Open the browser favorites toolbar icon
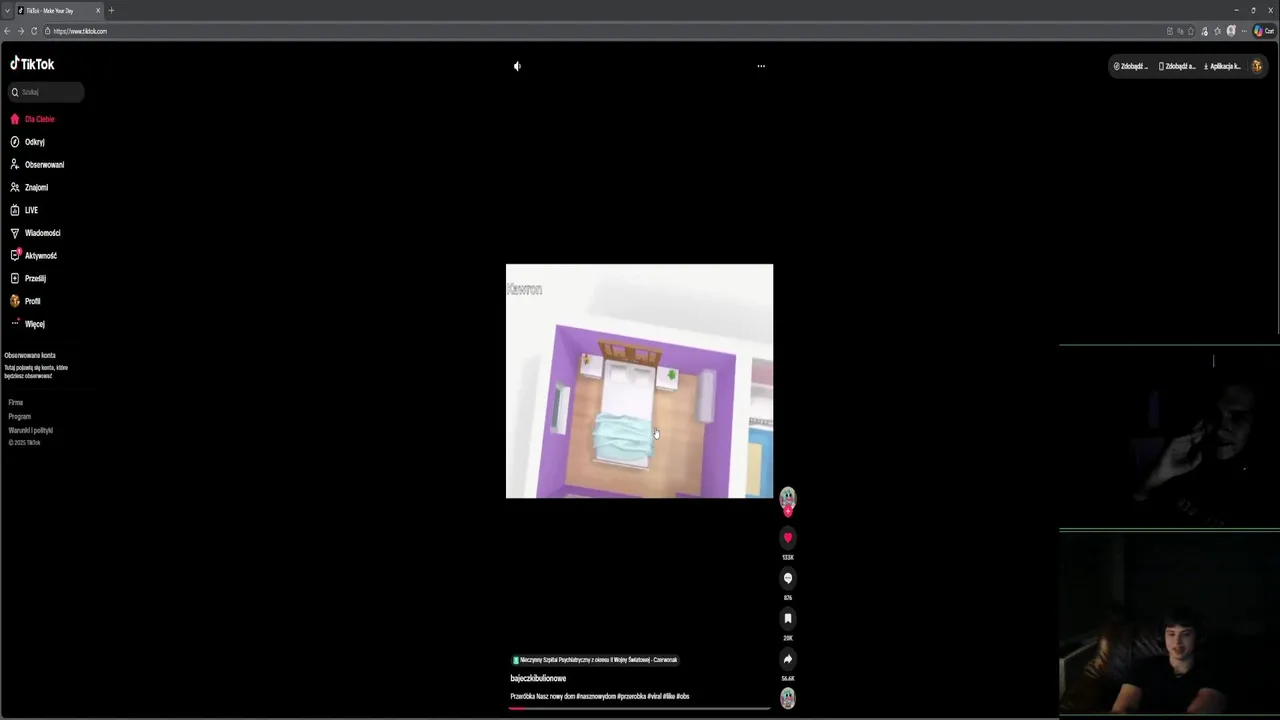The height and width of the screenshot is (720, 1280). tap(1217, 31)
